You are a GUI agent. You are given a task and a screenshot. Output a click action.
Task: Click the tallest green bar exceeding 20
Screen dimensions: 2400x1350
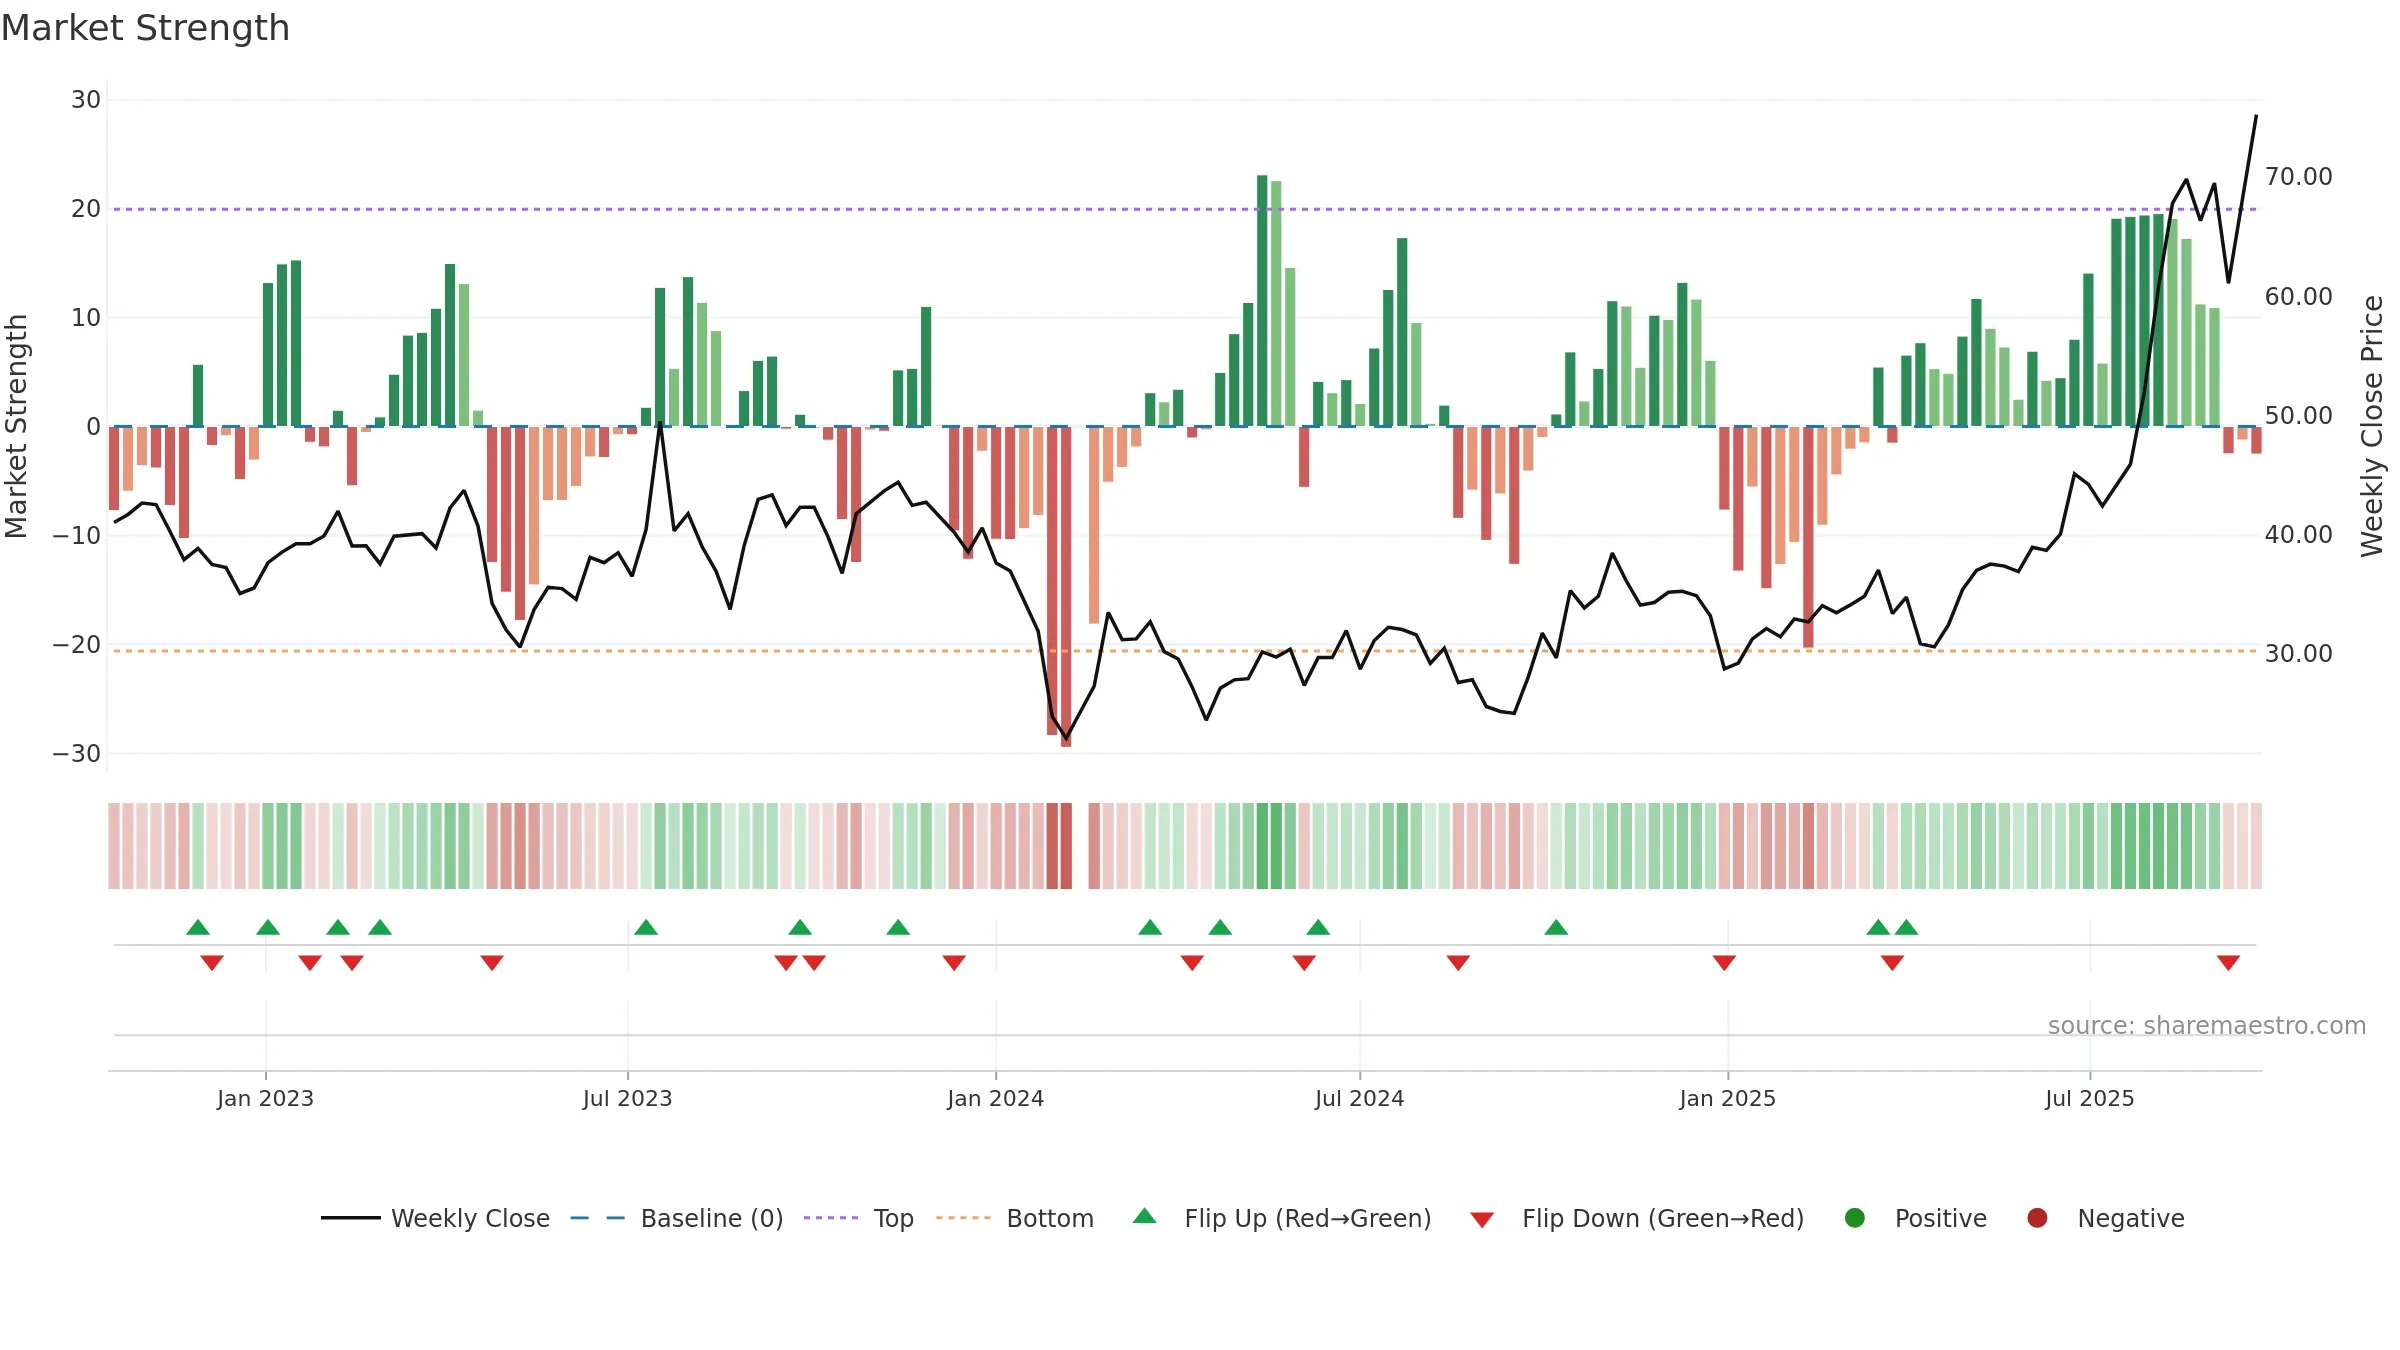click(1262, 300)
